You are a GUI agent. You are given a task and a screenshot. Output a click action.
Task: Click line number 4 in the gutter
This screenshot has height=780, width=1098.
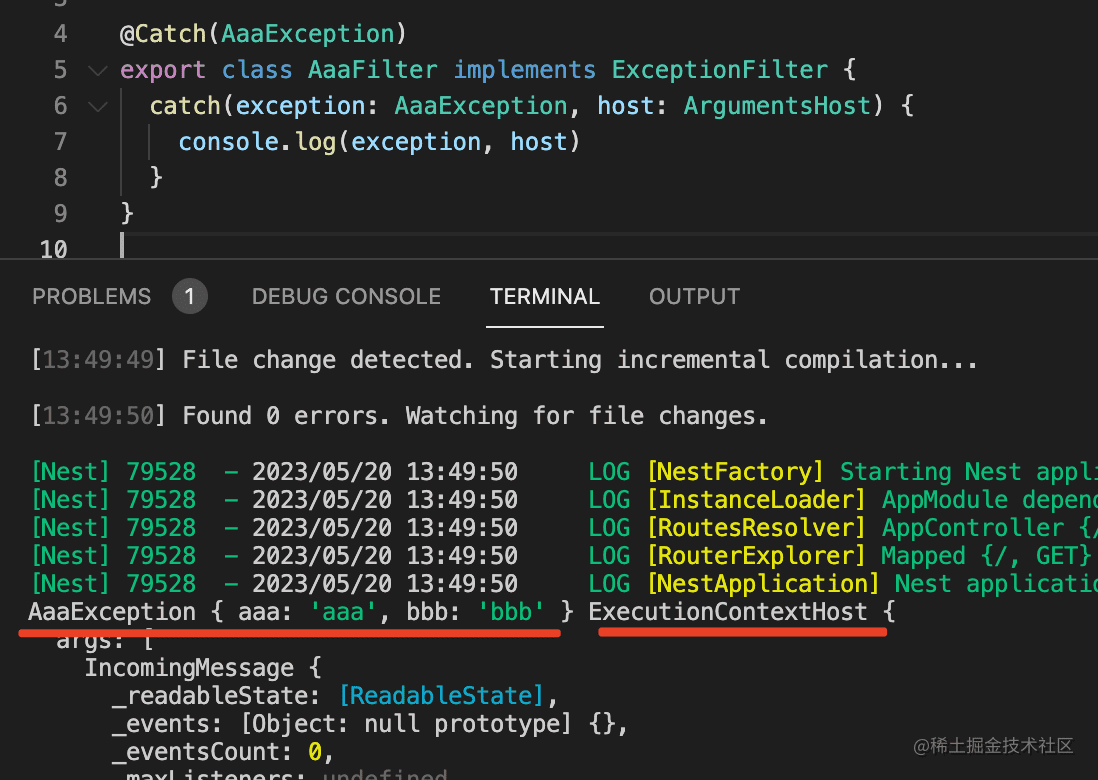[60, 34]
